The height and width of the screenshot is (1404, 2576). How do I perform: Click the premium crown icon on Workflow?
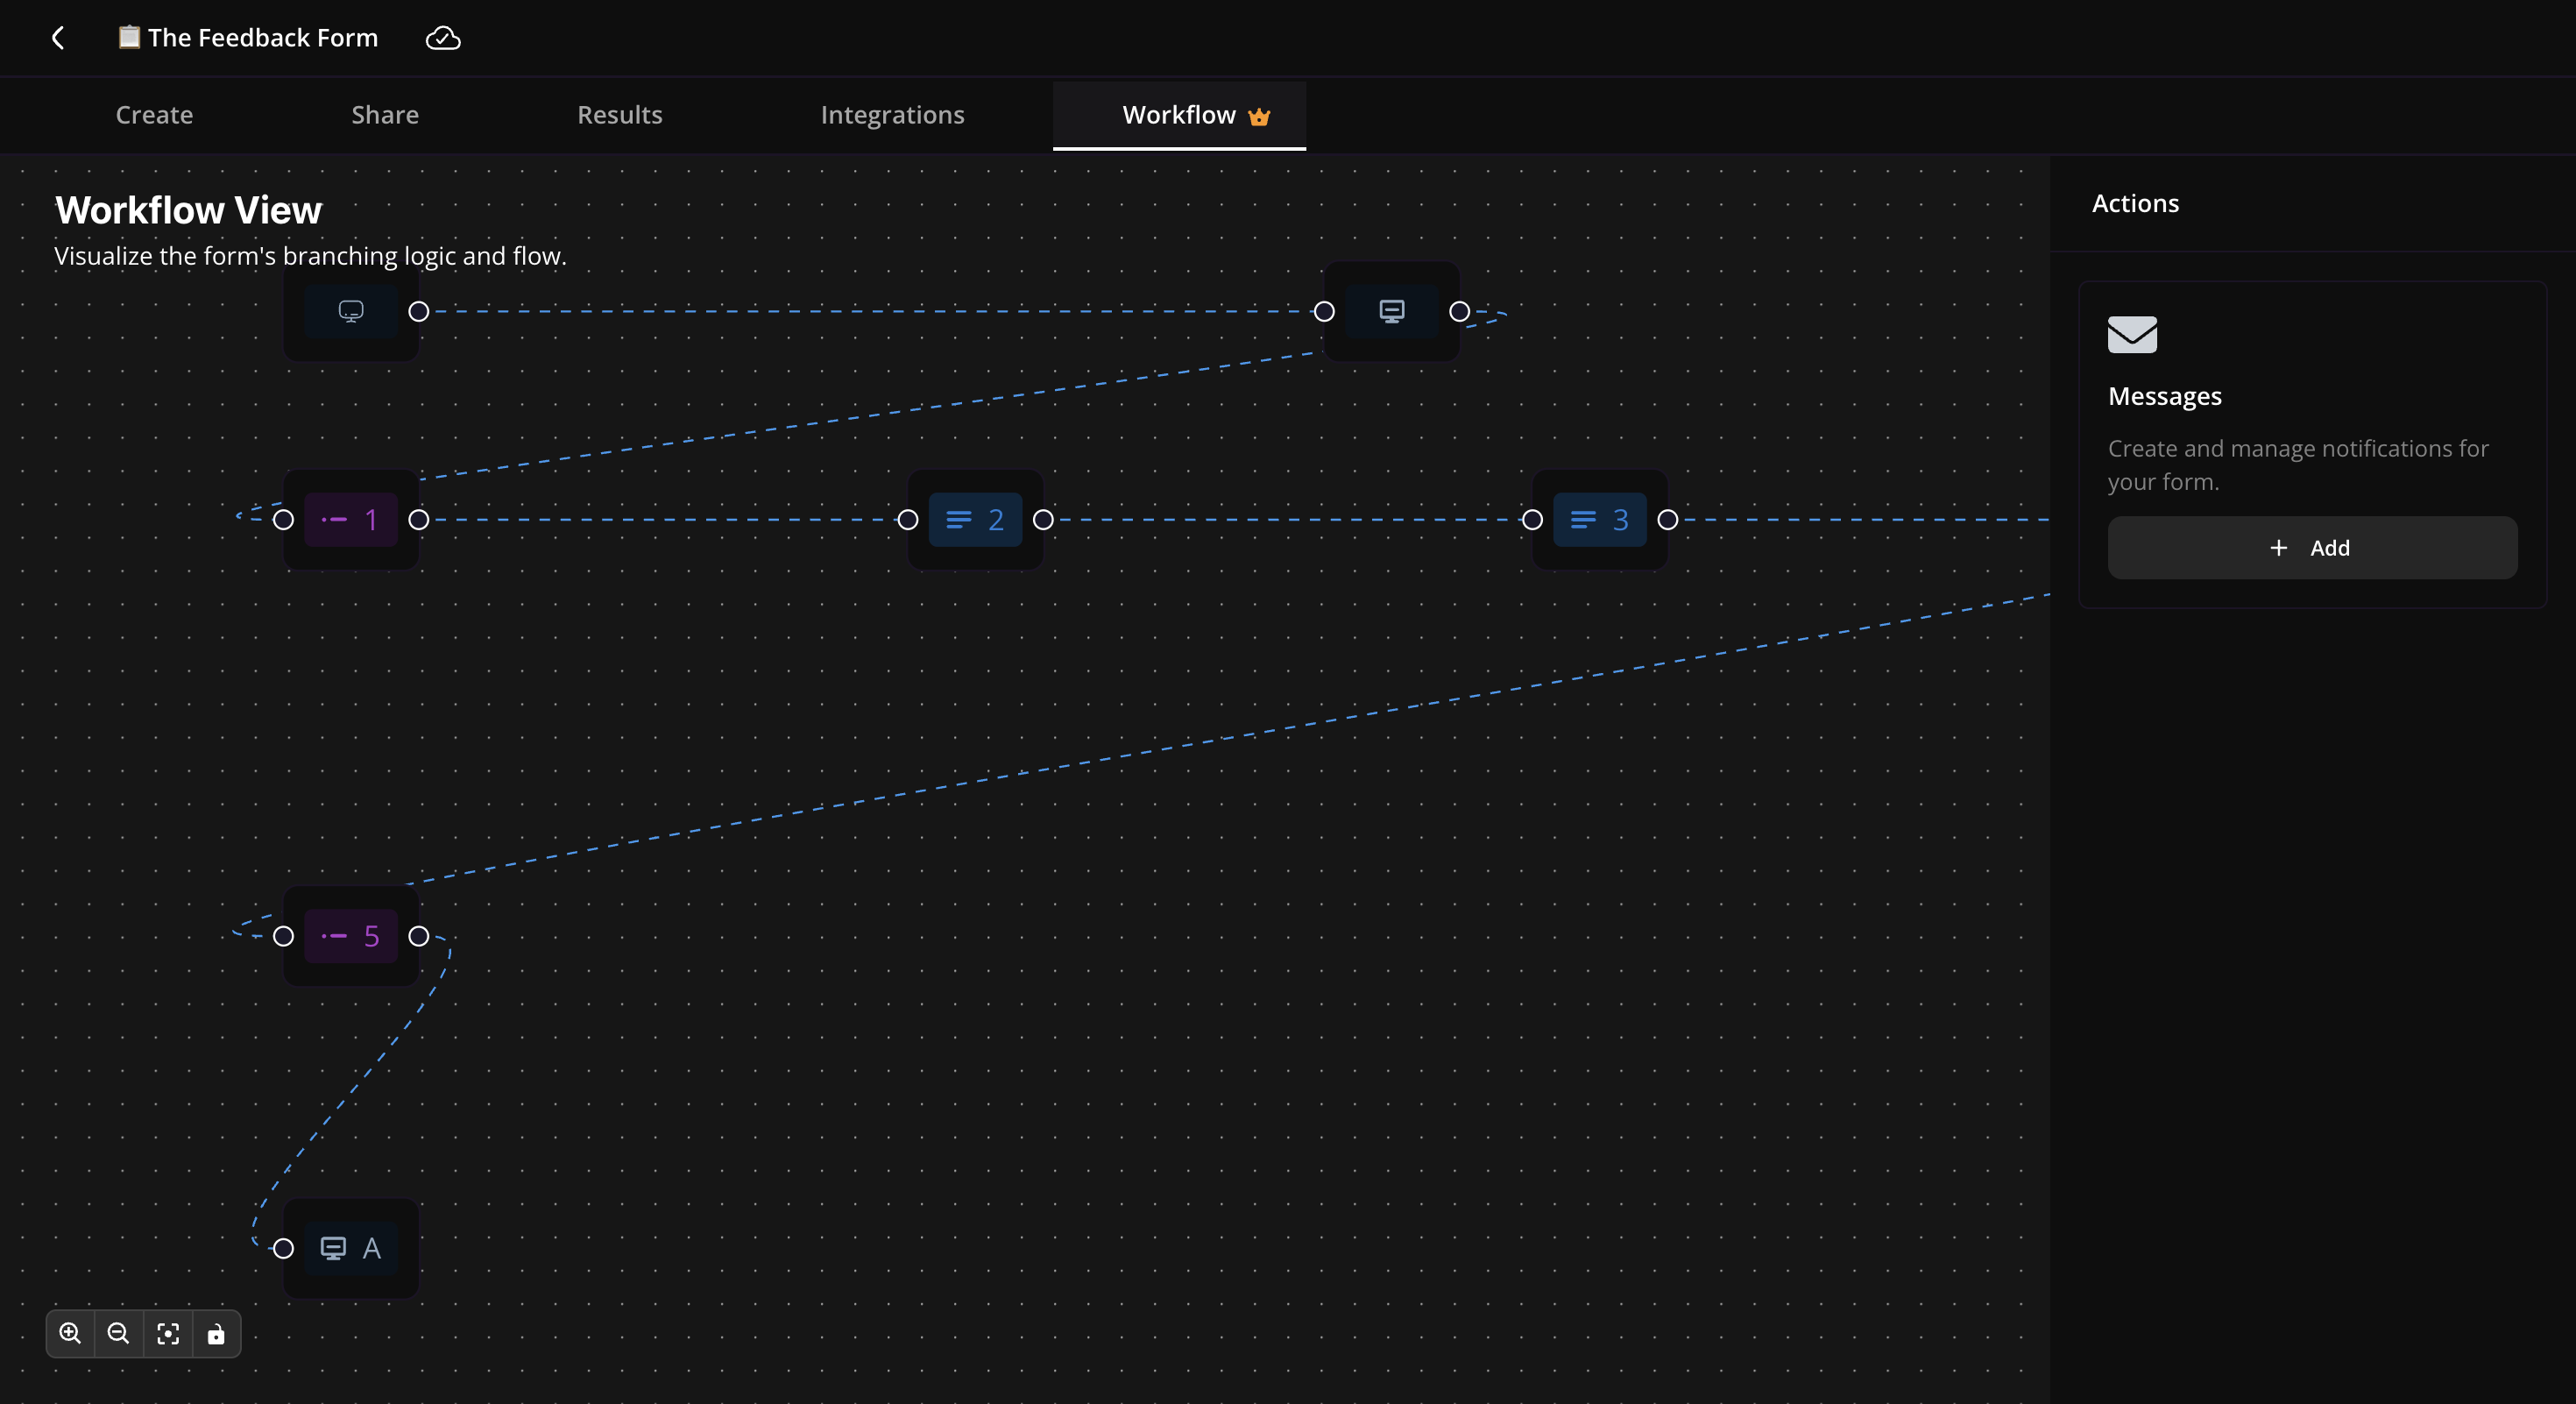(1259, 117)
